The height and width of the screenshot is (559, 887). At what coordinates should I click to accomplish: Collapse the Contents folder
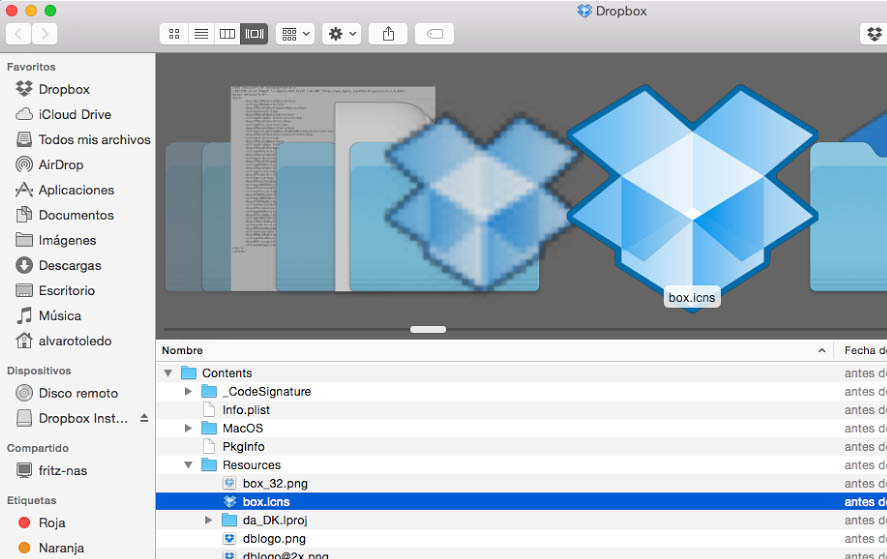[x=168, y=373]
